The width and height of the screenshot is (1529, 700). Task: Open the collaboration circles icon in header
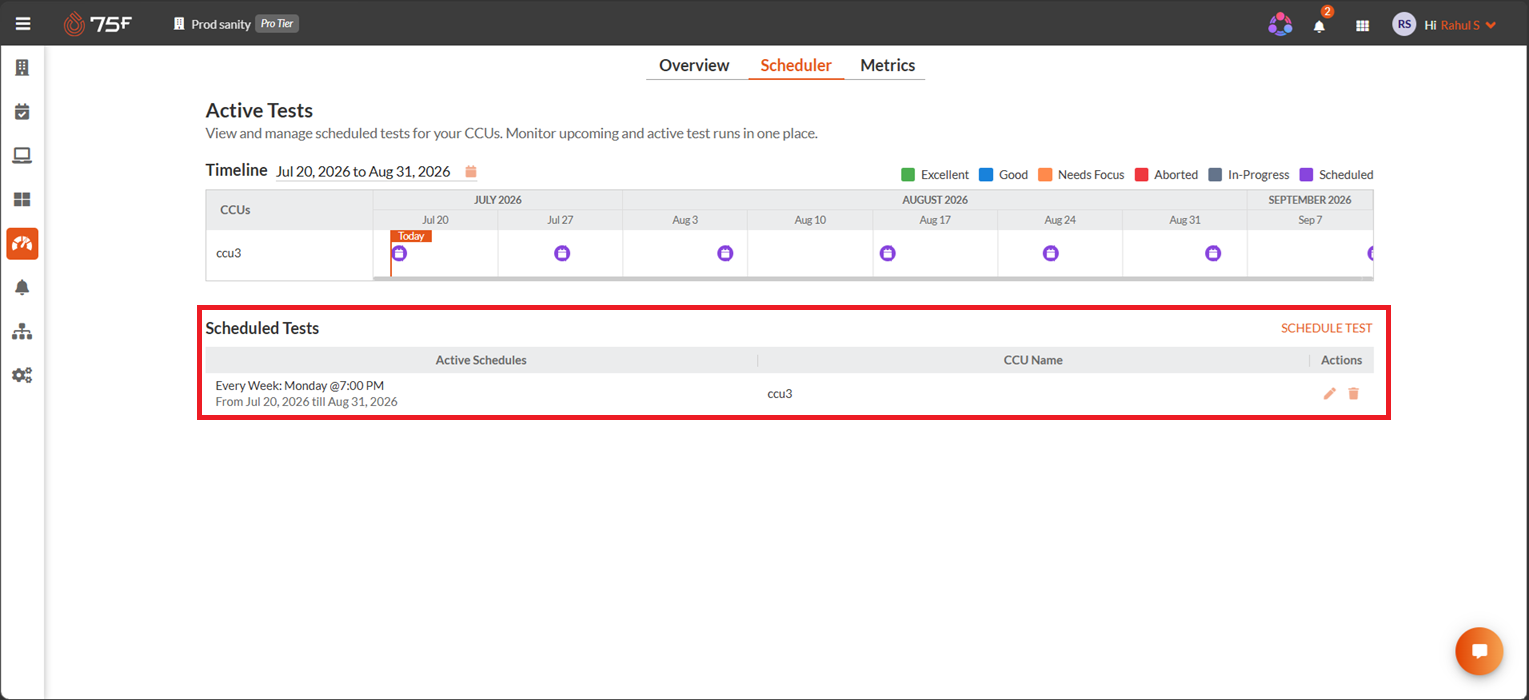[x=1280, y=25]
